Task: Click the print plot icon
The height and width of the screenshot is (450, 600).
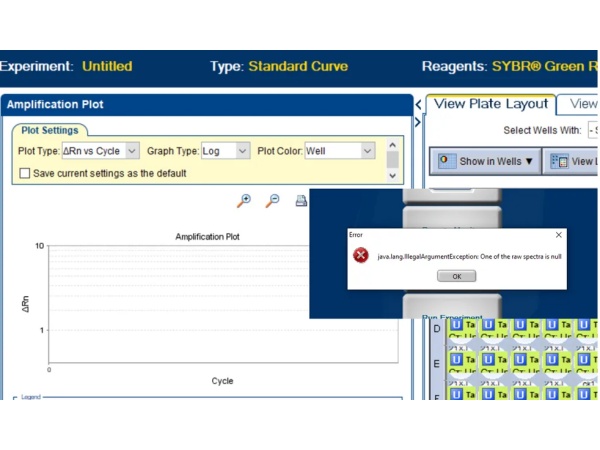Action: (x=300, y=201)
